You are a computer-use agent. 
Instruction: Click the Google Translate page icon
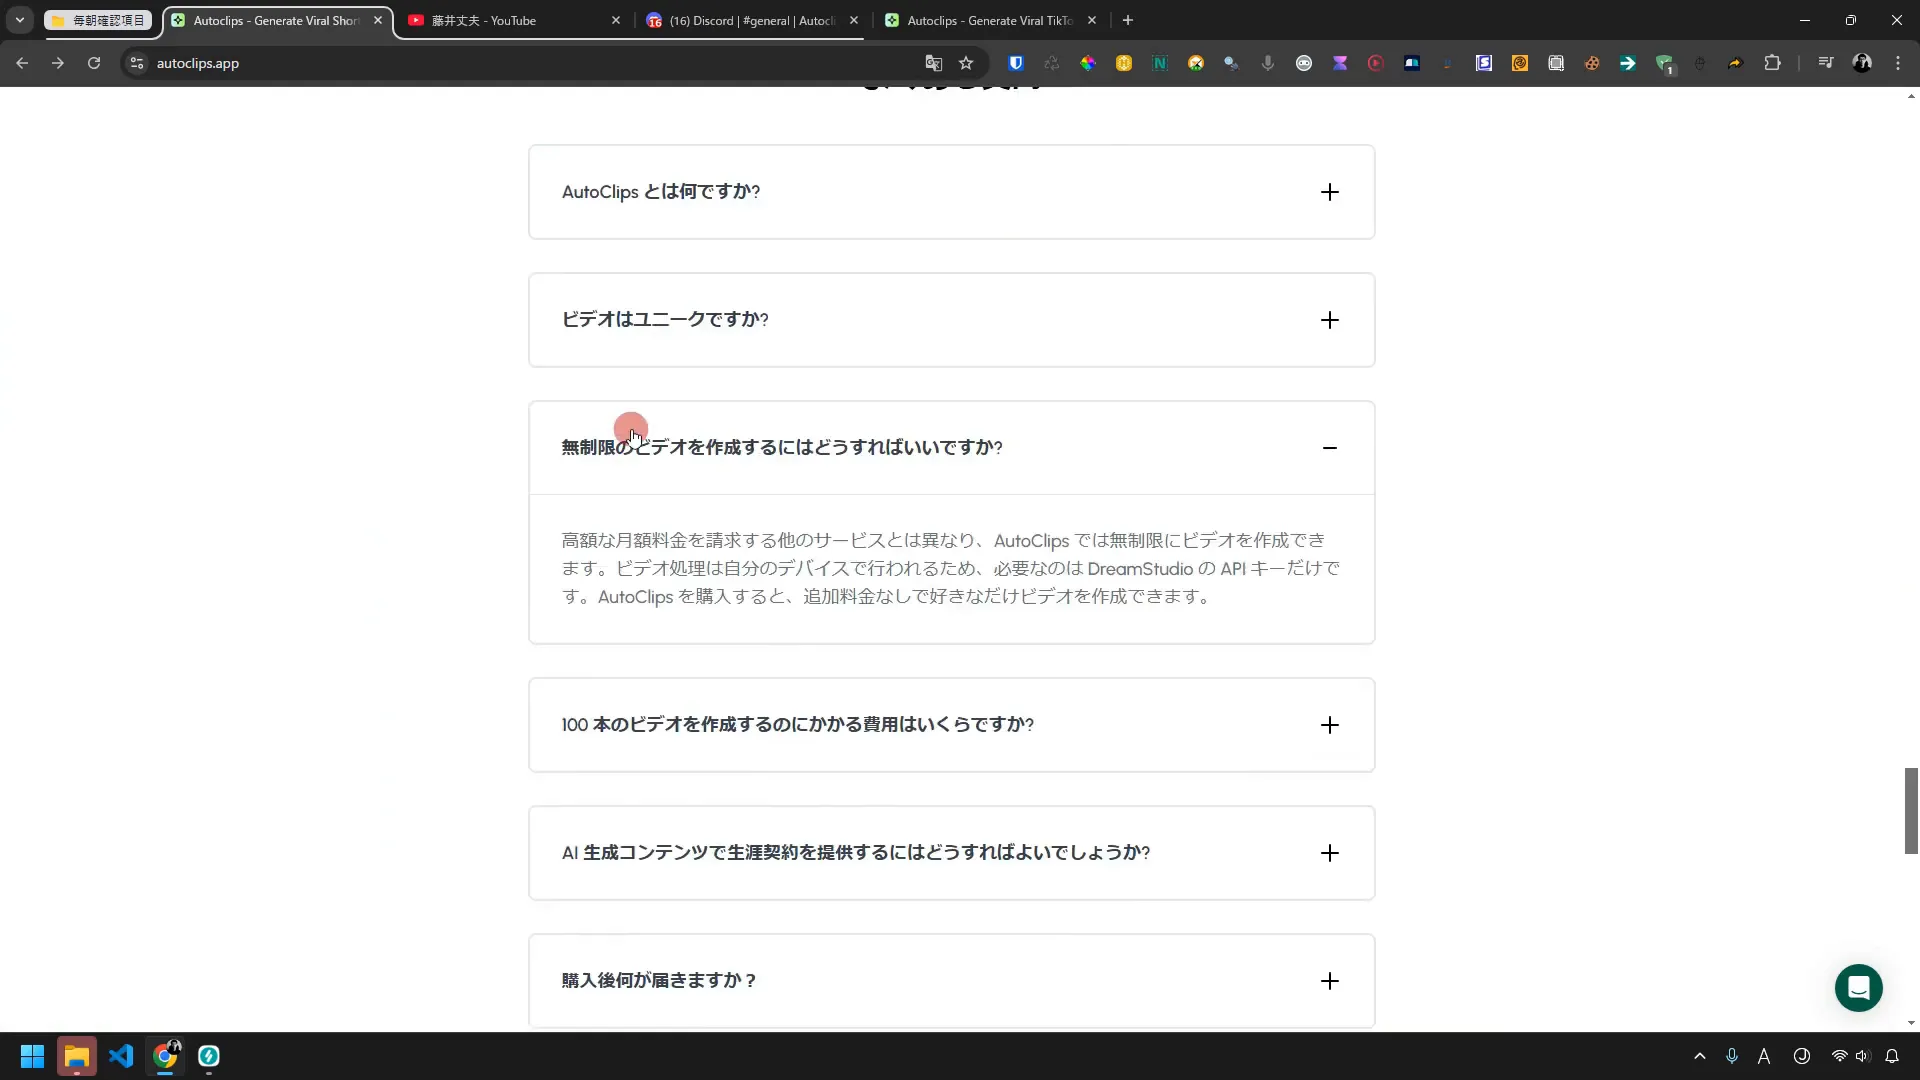[934, 63]
